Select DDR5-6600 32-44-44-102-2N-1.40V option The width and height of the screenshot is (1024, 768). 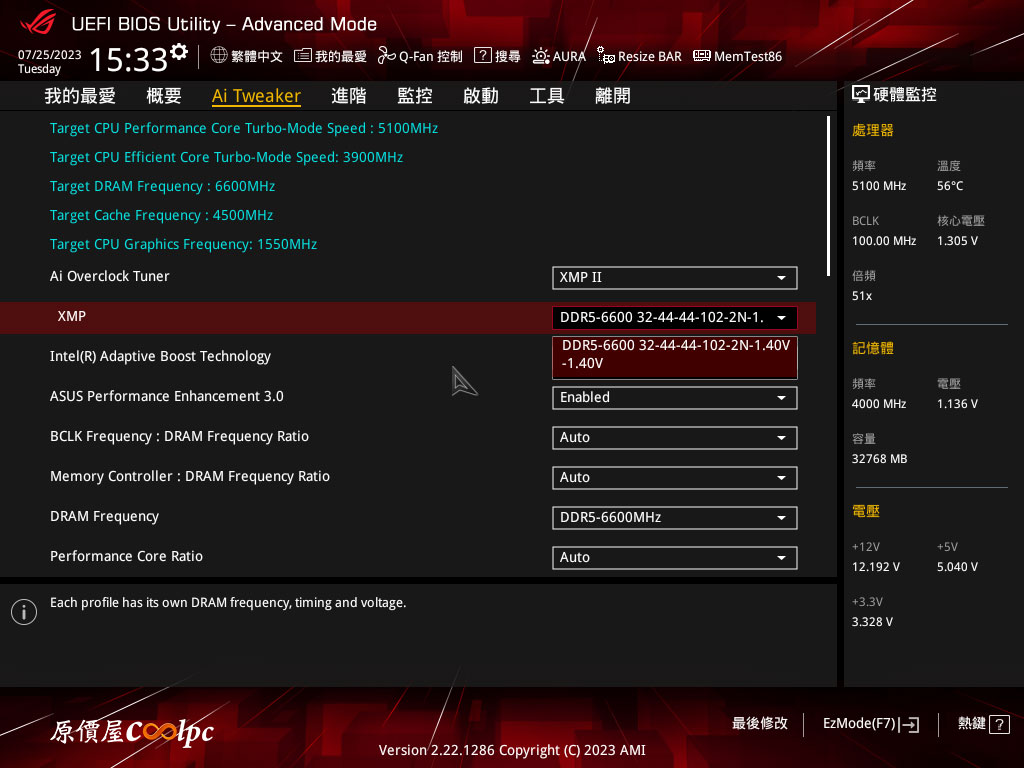(675, 357)
